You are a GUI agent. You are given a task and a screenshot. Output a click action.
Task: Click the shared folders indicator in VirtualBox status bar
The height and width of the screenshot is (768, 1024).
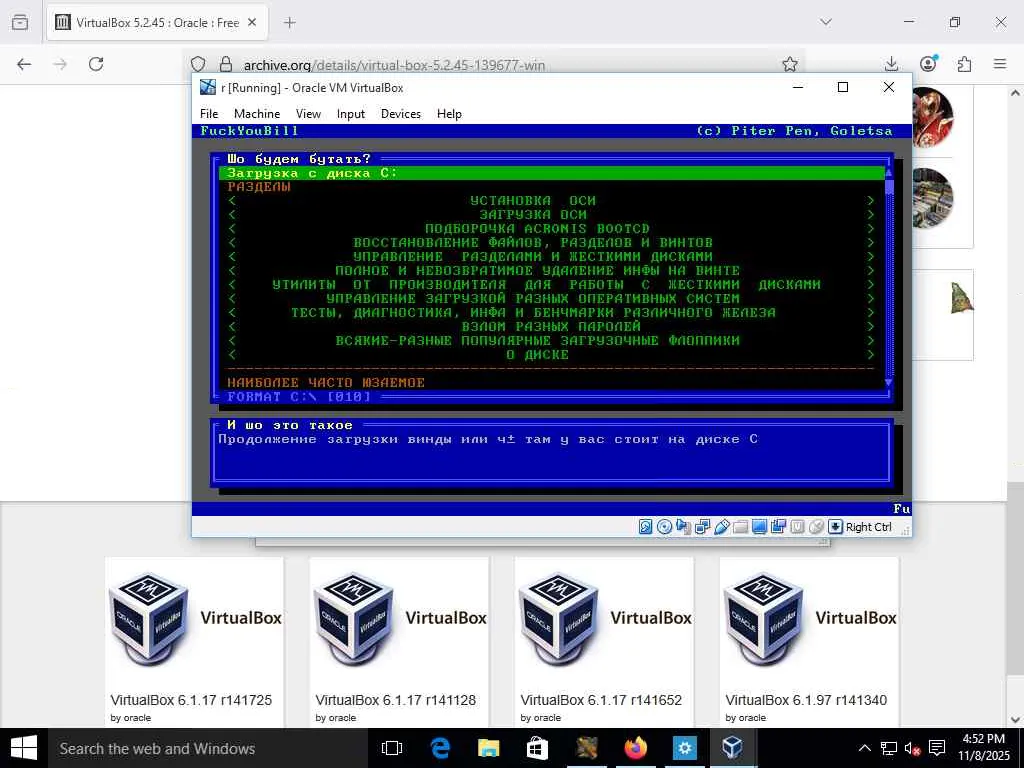pos(740,527)
